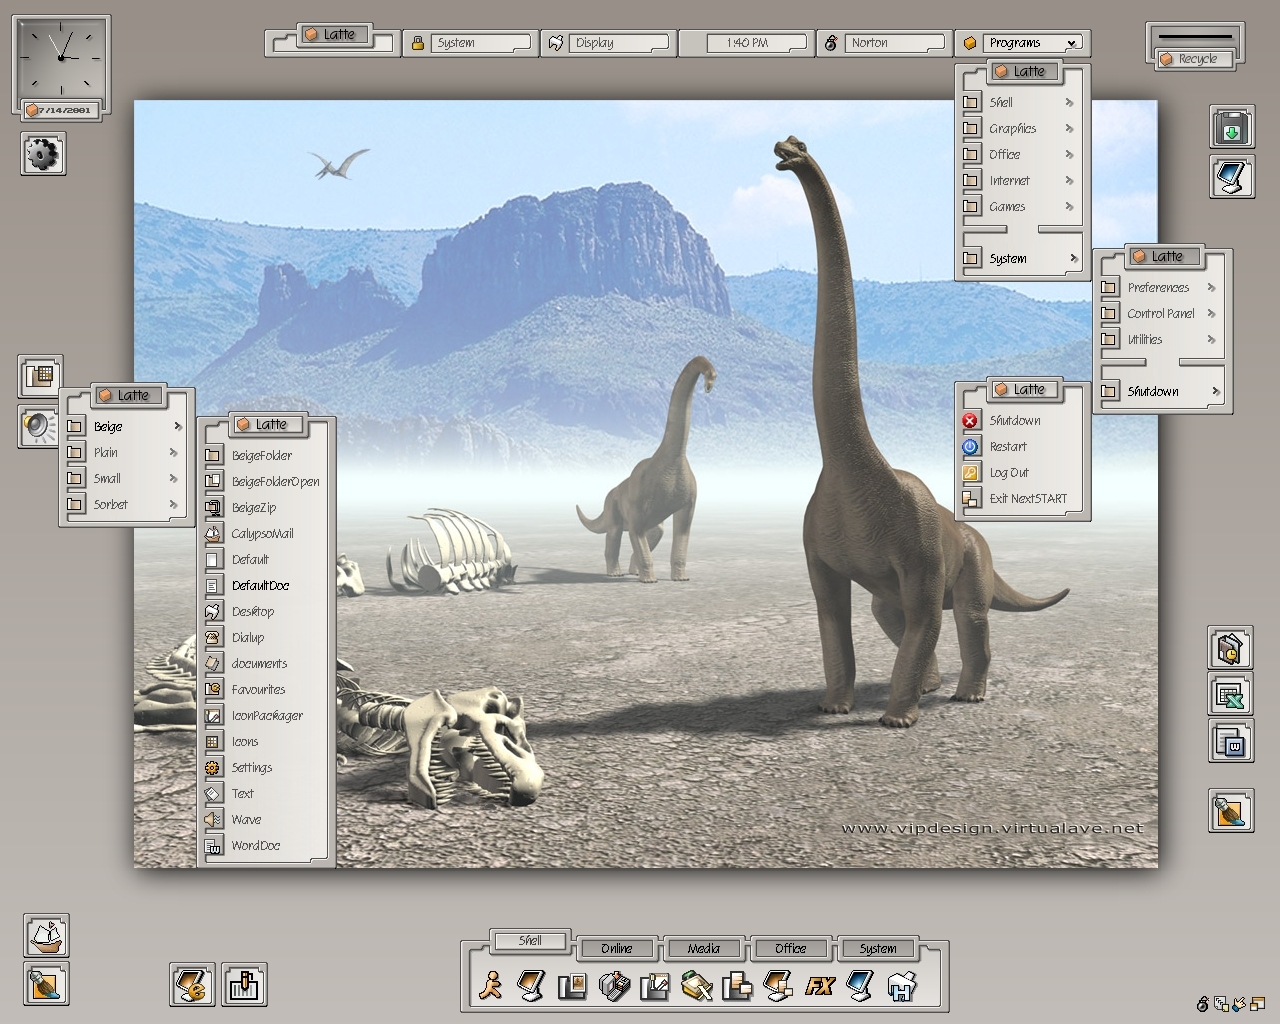
Task: Click the Recycle button
Action: pyautogui.click(x=1194, y=59)
